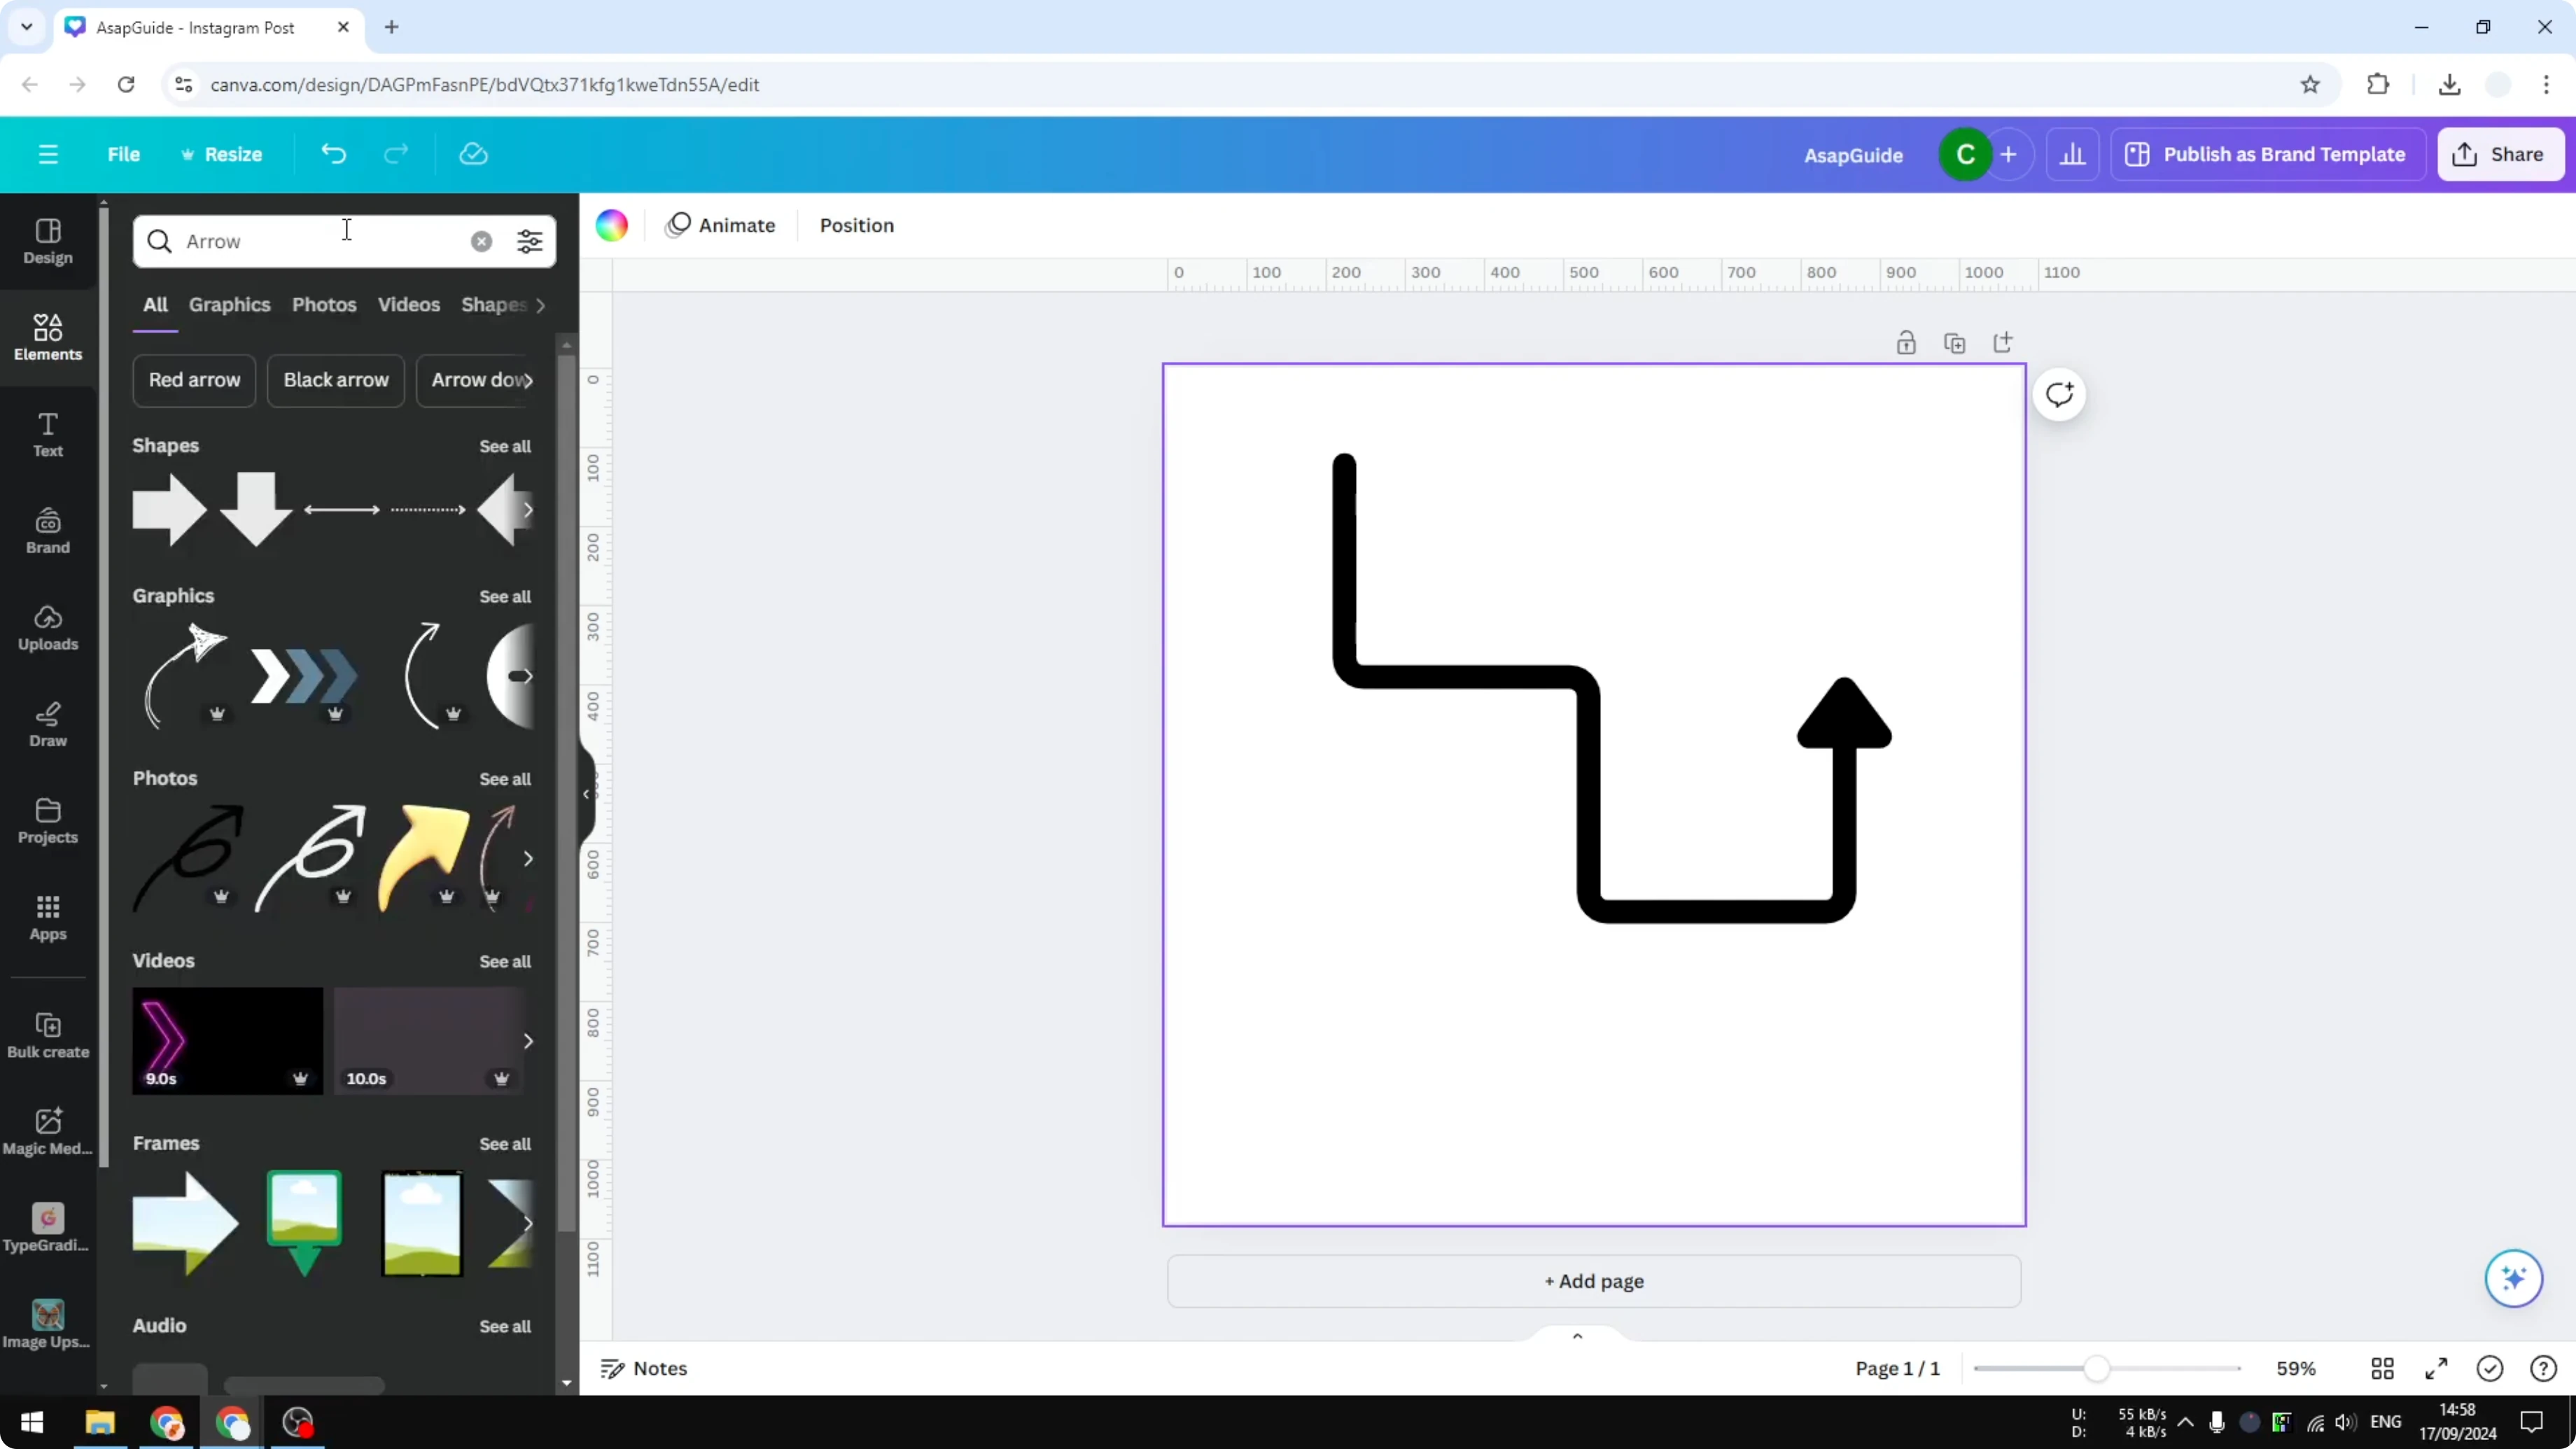This screenshot has height=1449, width=2576.
Task: Show more Frames with chevron
Action: tap(528, 1224)
